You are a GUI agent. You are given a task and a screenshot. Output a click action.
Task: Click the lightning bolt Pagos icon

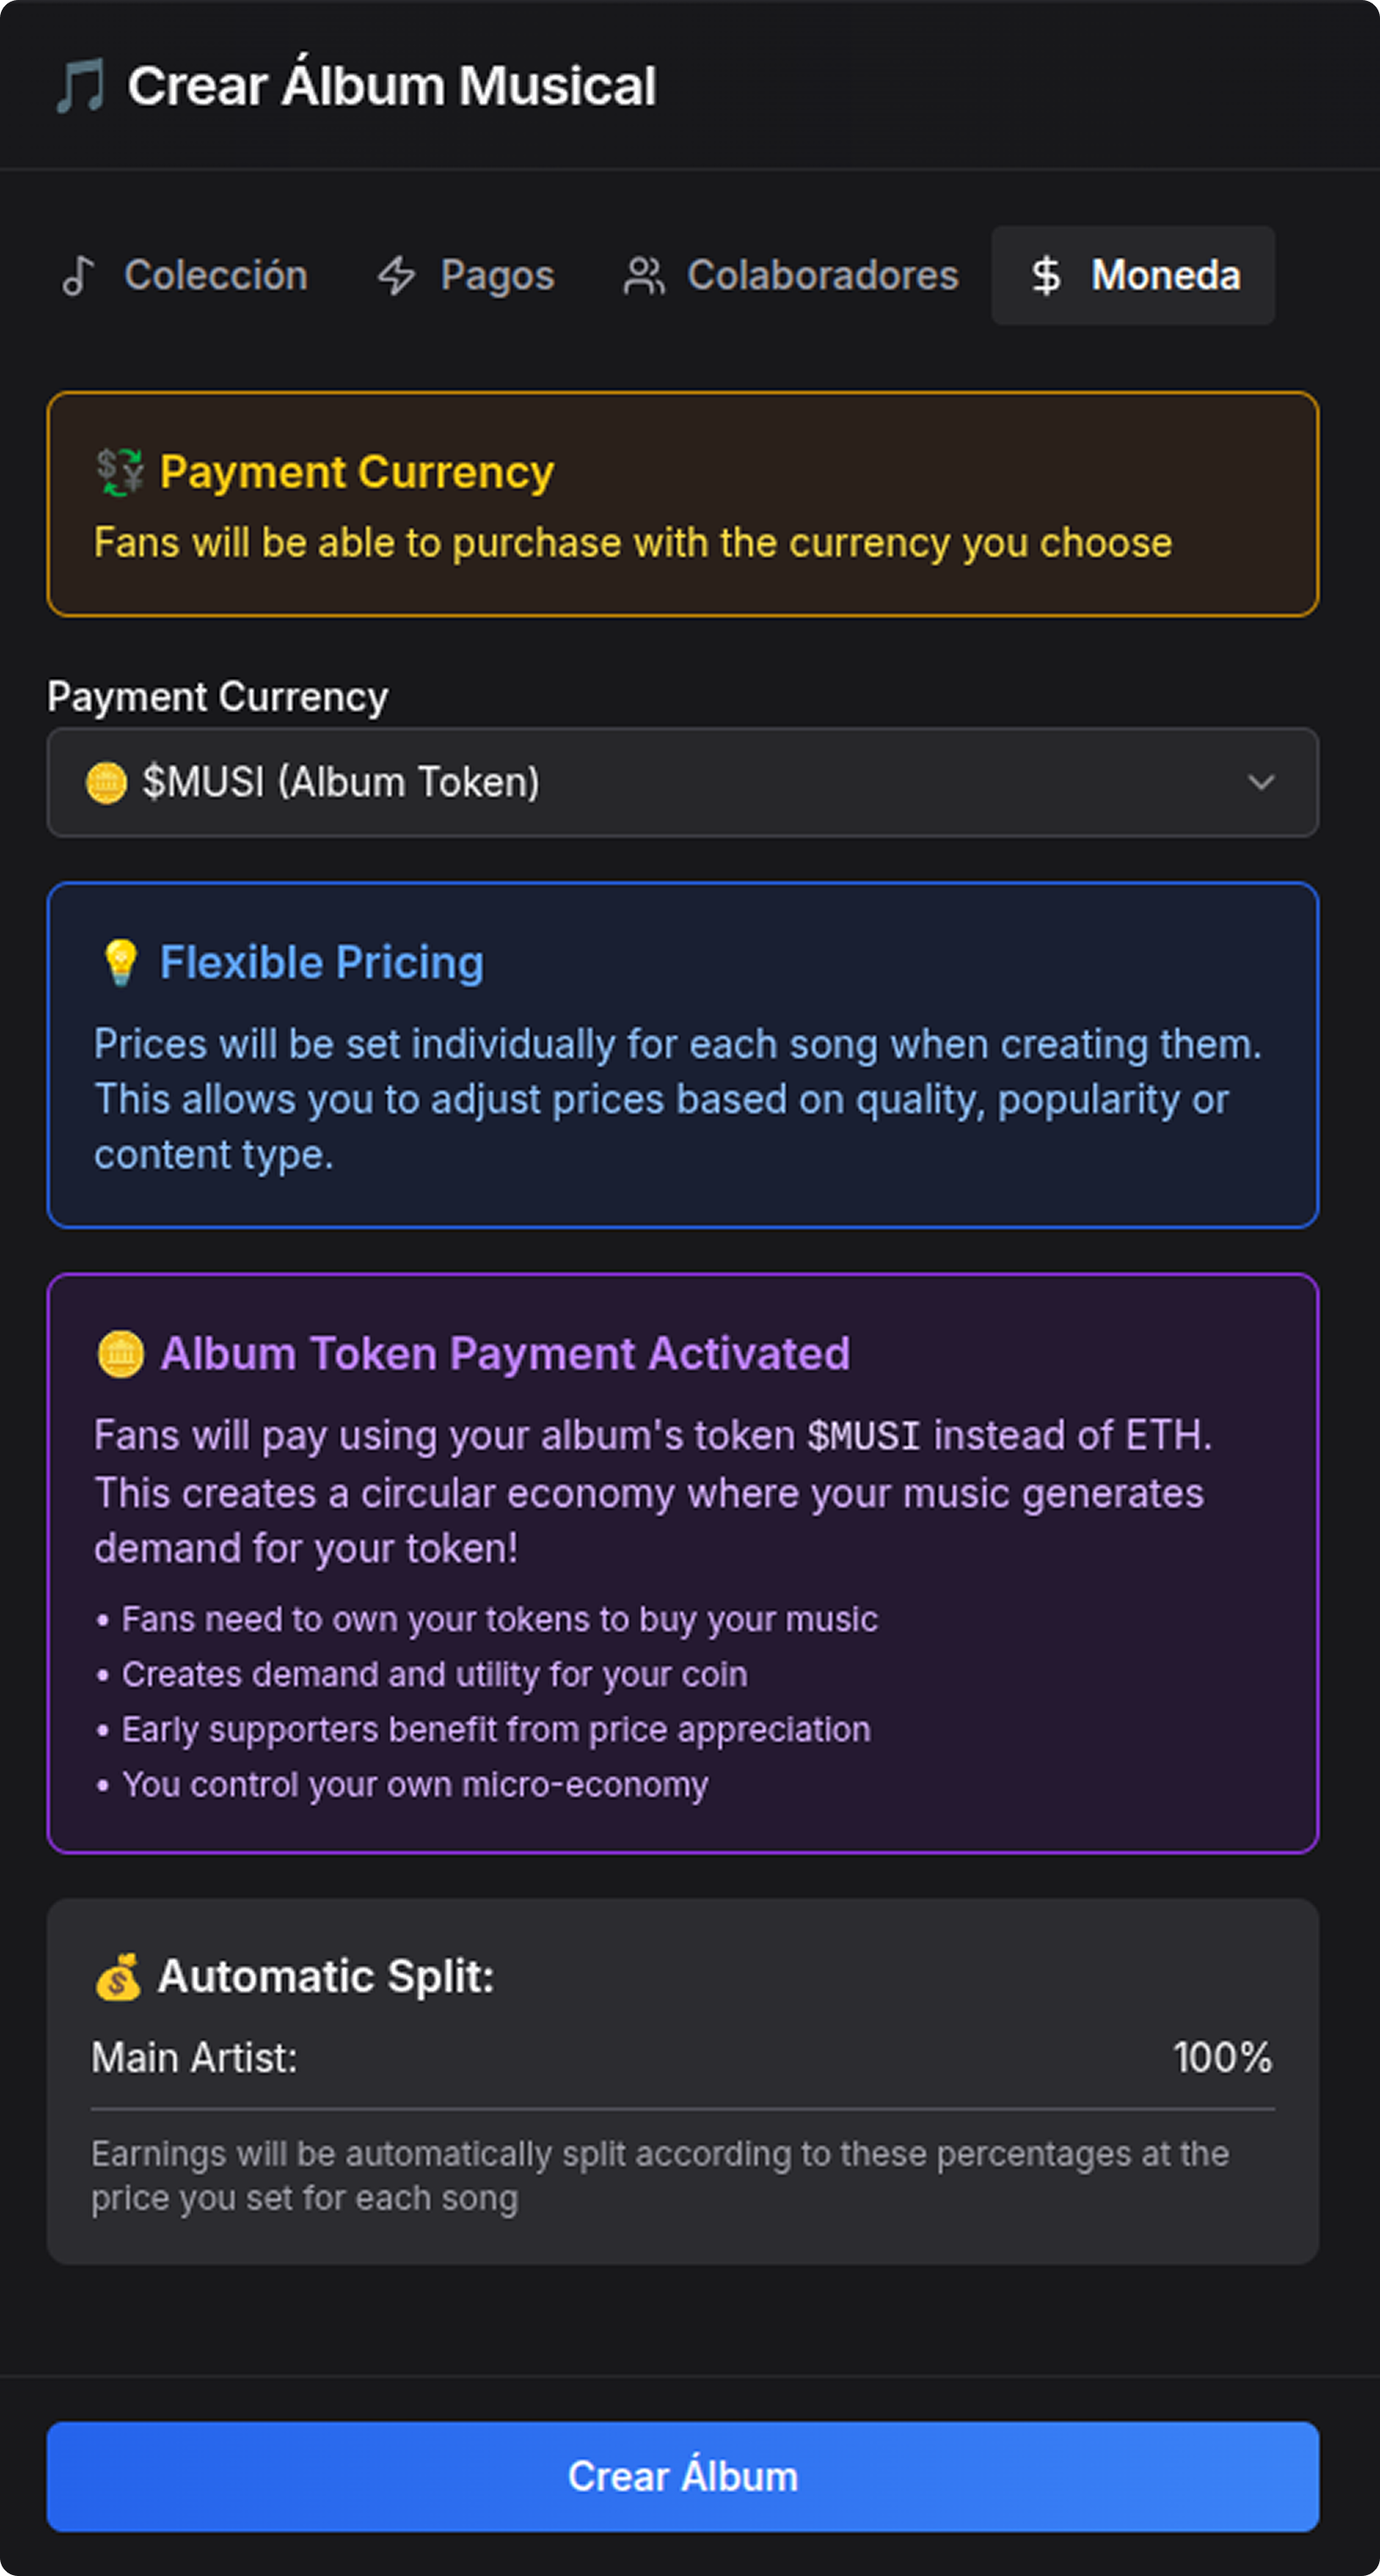(396, 276)
